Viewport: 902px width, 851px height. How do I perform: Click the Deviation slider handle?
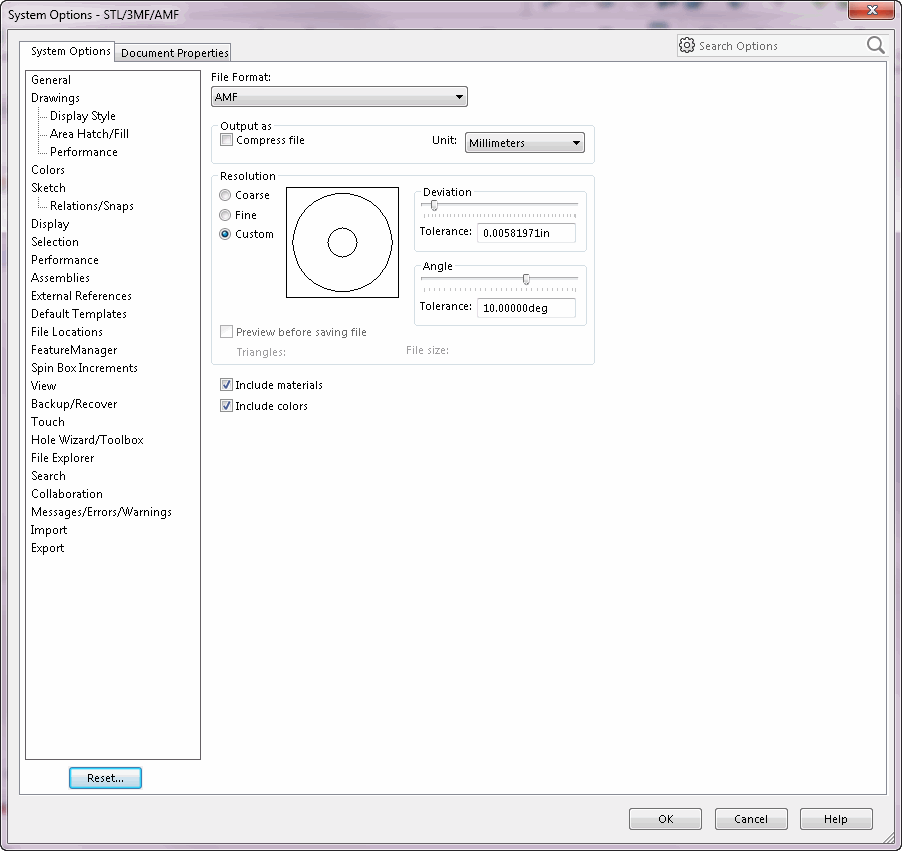(434, 205)
